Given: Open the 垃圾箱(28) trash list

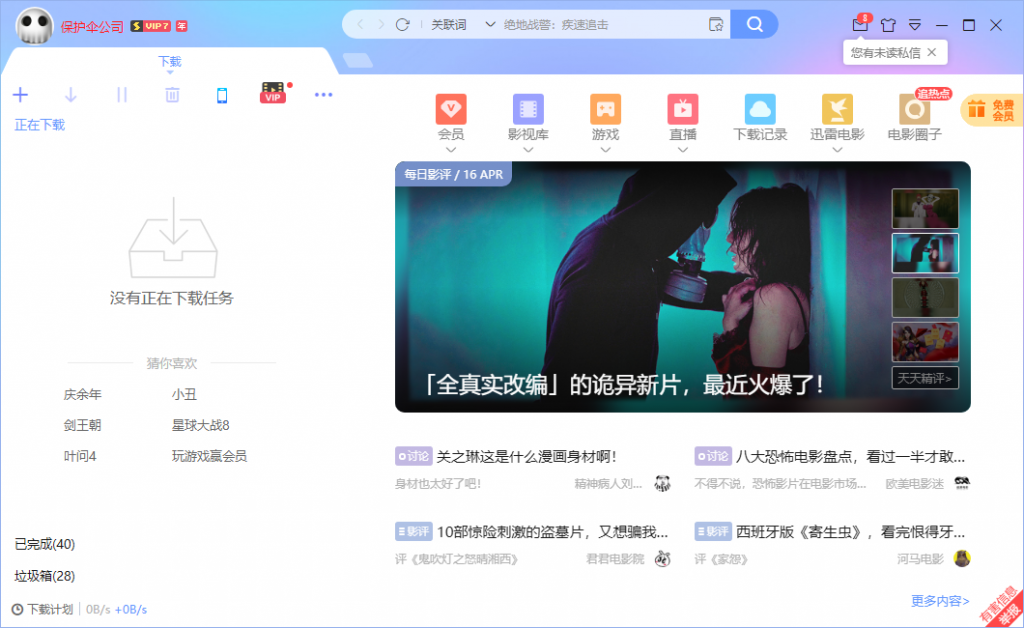Looking at the screenshot, I should [45, 576].
